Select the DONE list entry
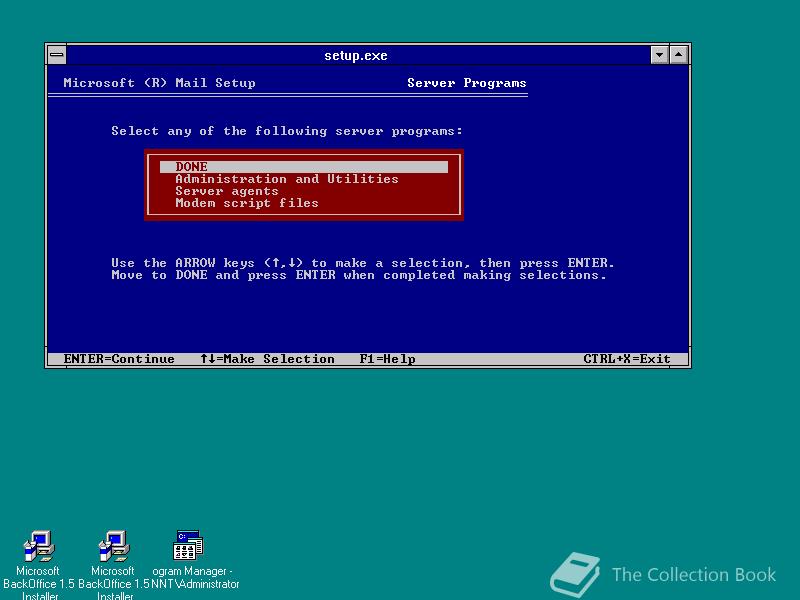This screenshot has width=800, height=600. [x=304, y=167]
